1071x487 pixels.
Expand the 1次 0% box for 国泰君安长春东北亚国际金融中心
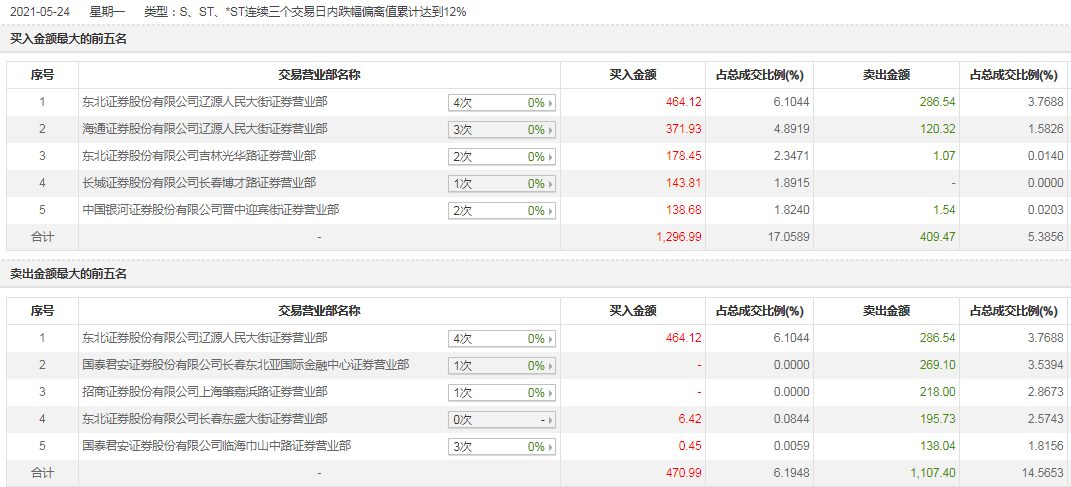point(502,365)
